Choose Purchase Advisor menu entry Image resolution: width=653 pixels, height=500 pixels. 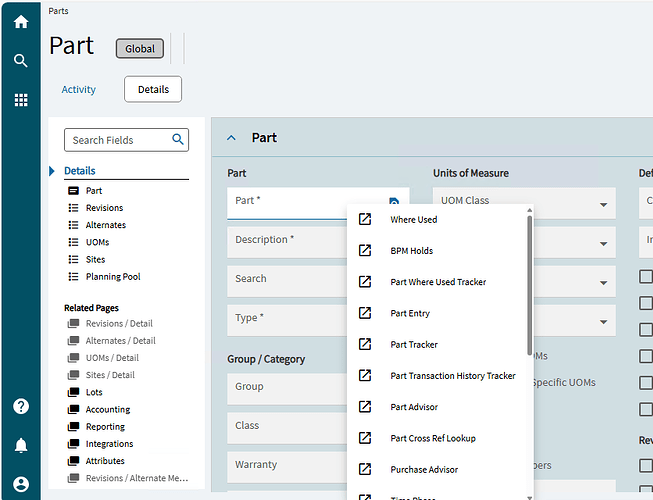424,469
